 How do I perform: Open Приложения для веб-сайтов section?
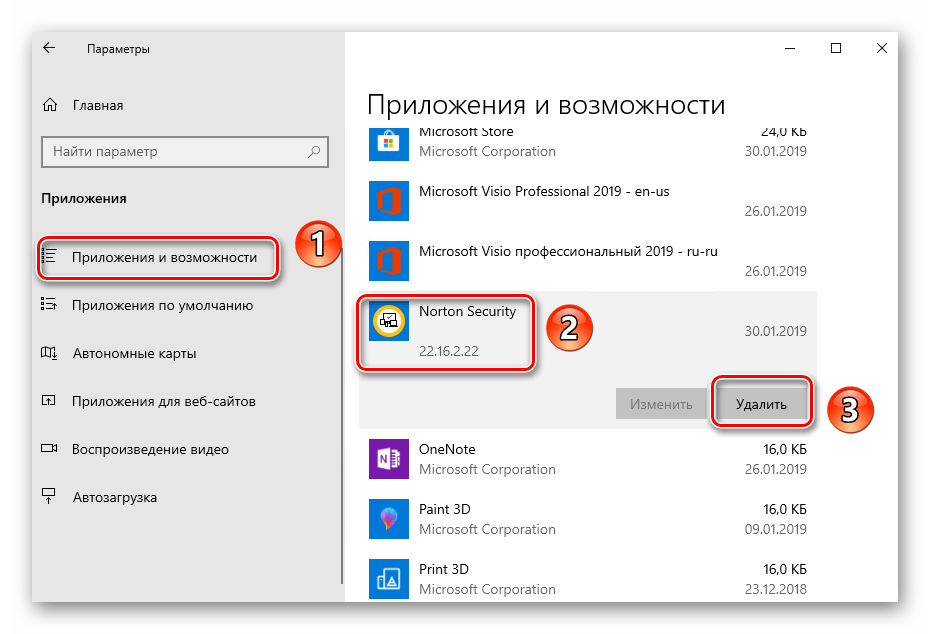(163, 401)
